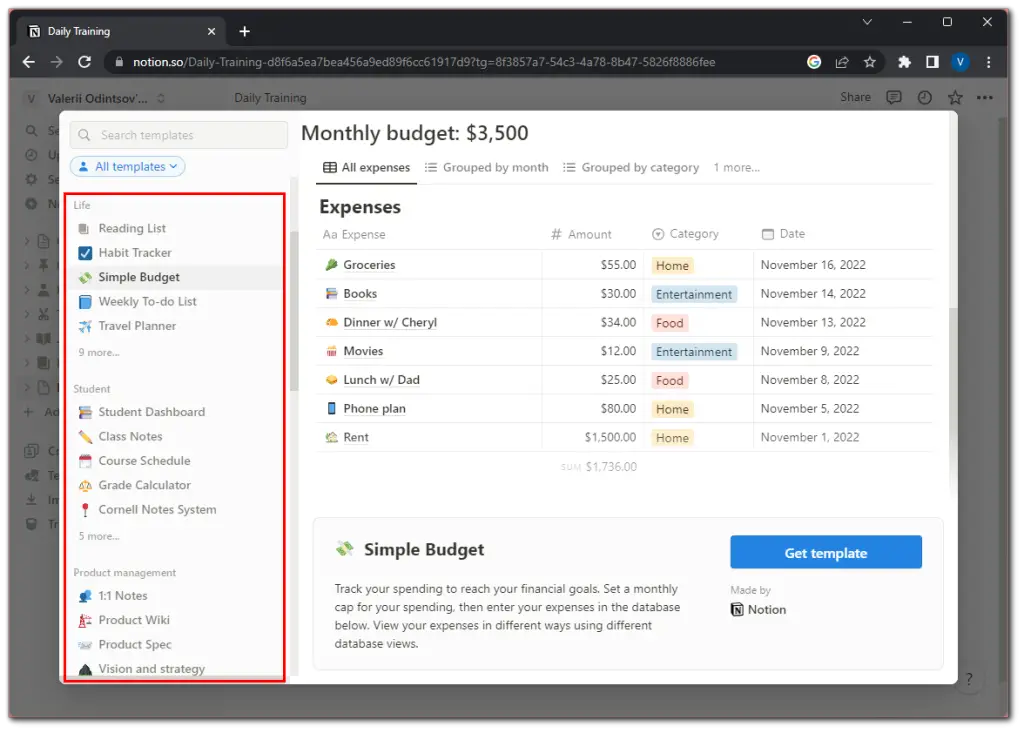
Task: Click the Student Dashboard books icon
Action: (x=85, y=412)
